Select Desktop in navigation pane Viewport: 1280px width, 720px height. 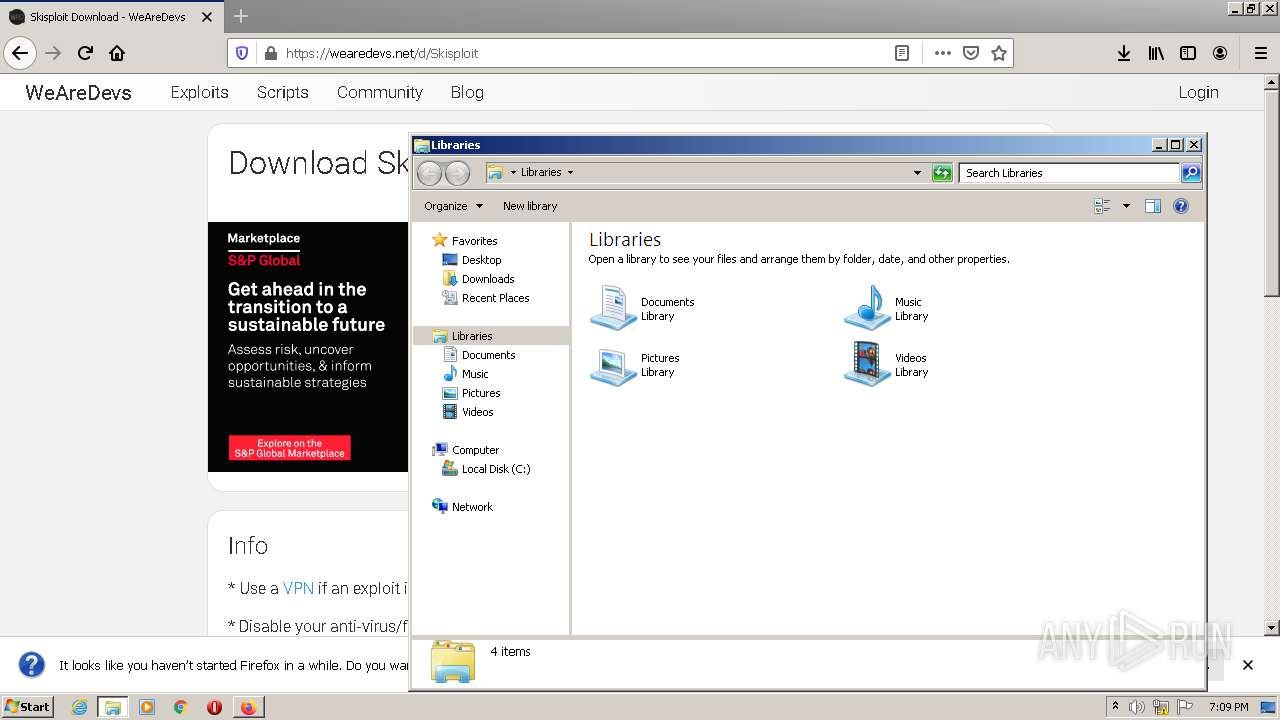click(481, 260)
